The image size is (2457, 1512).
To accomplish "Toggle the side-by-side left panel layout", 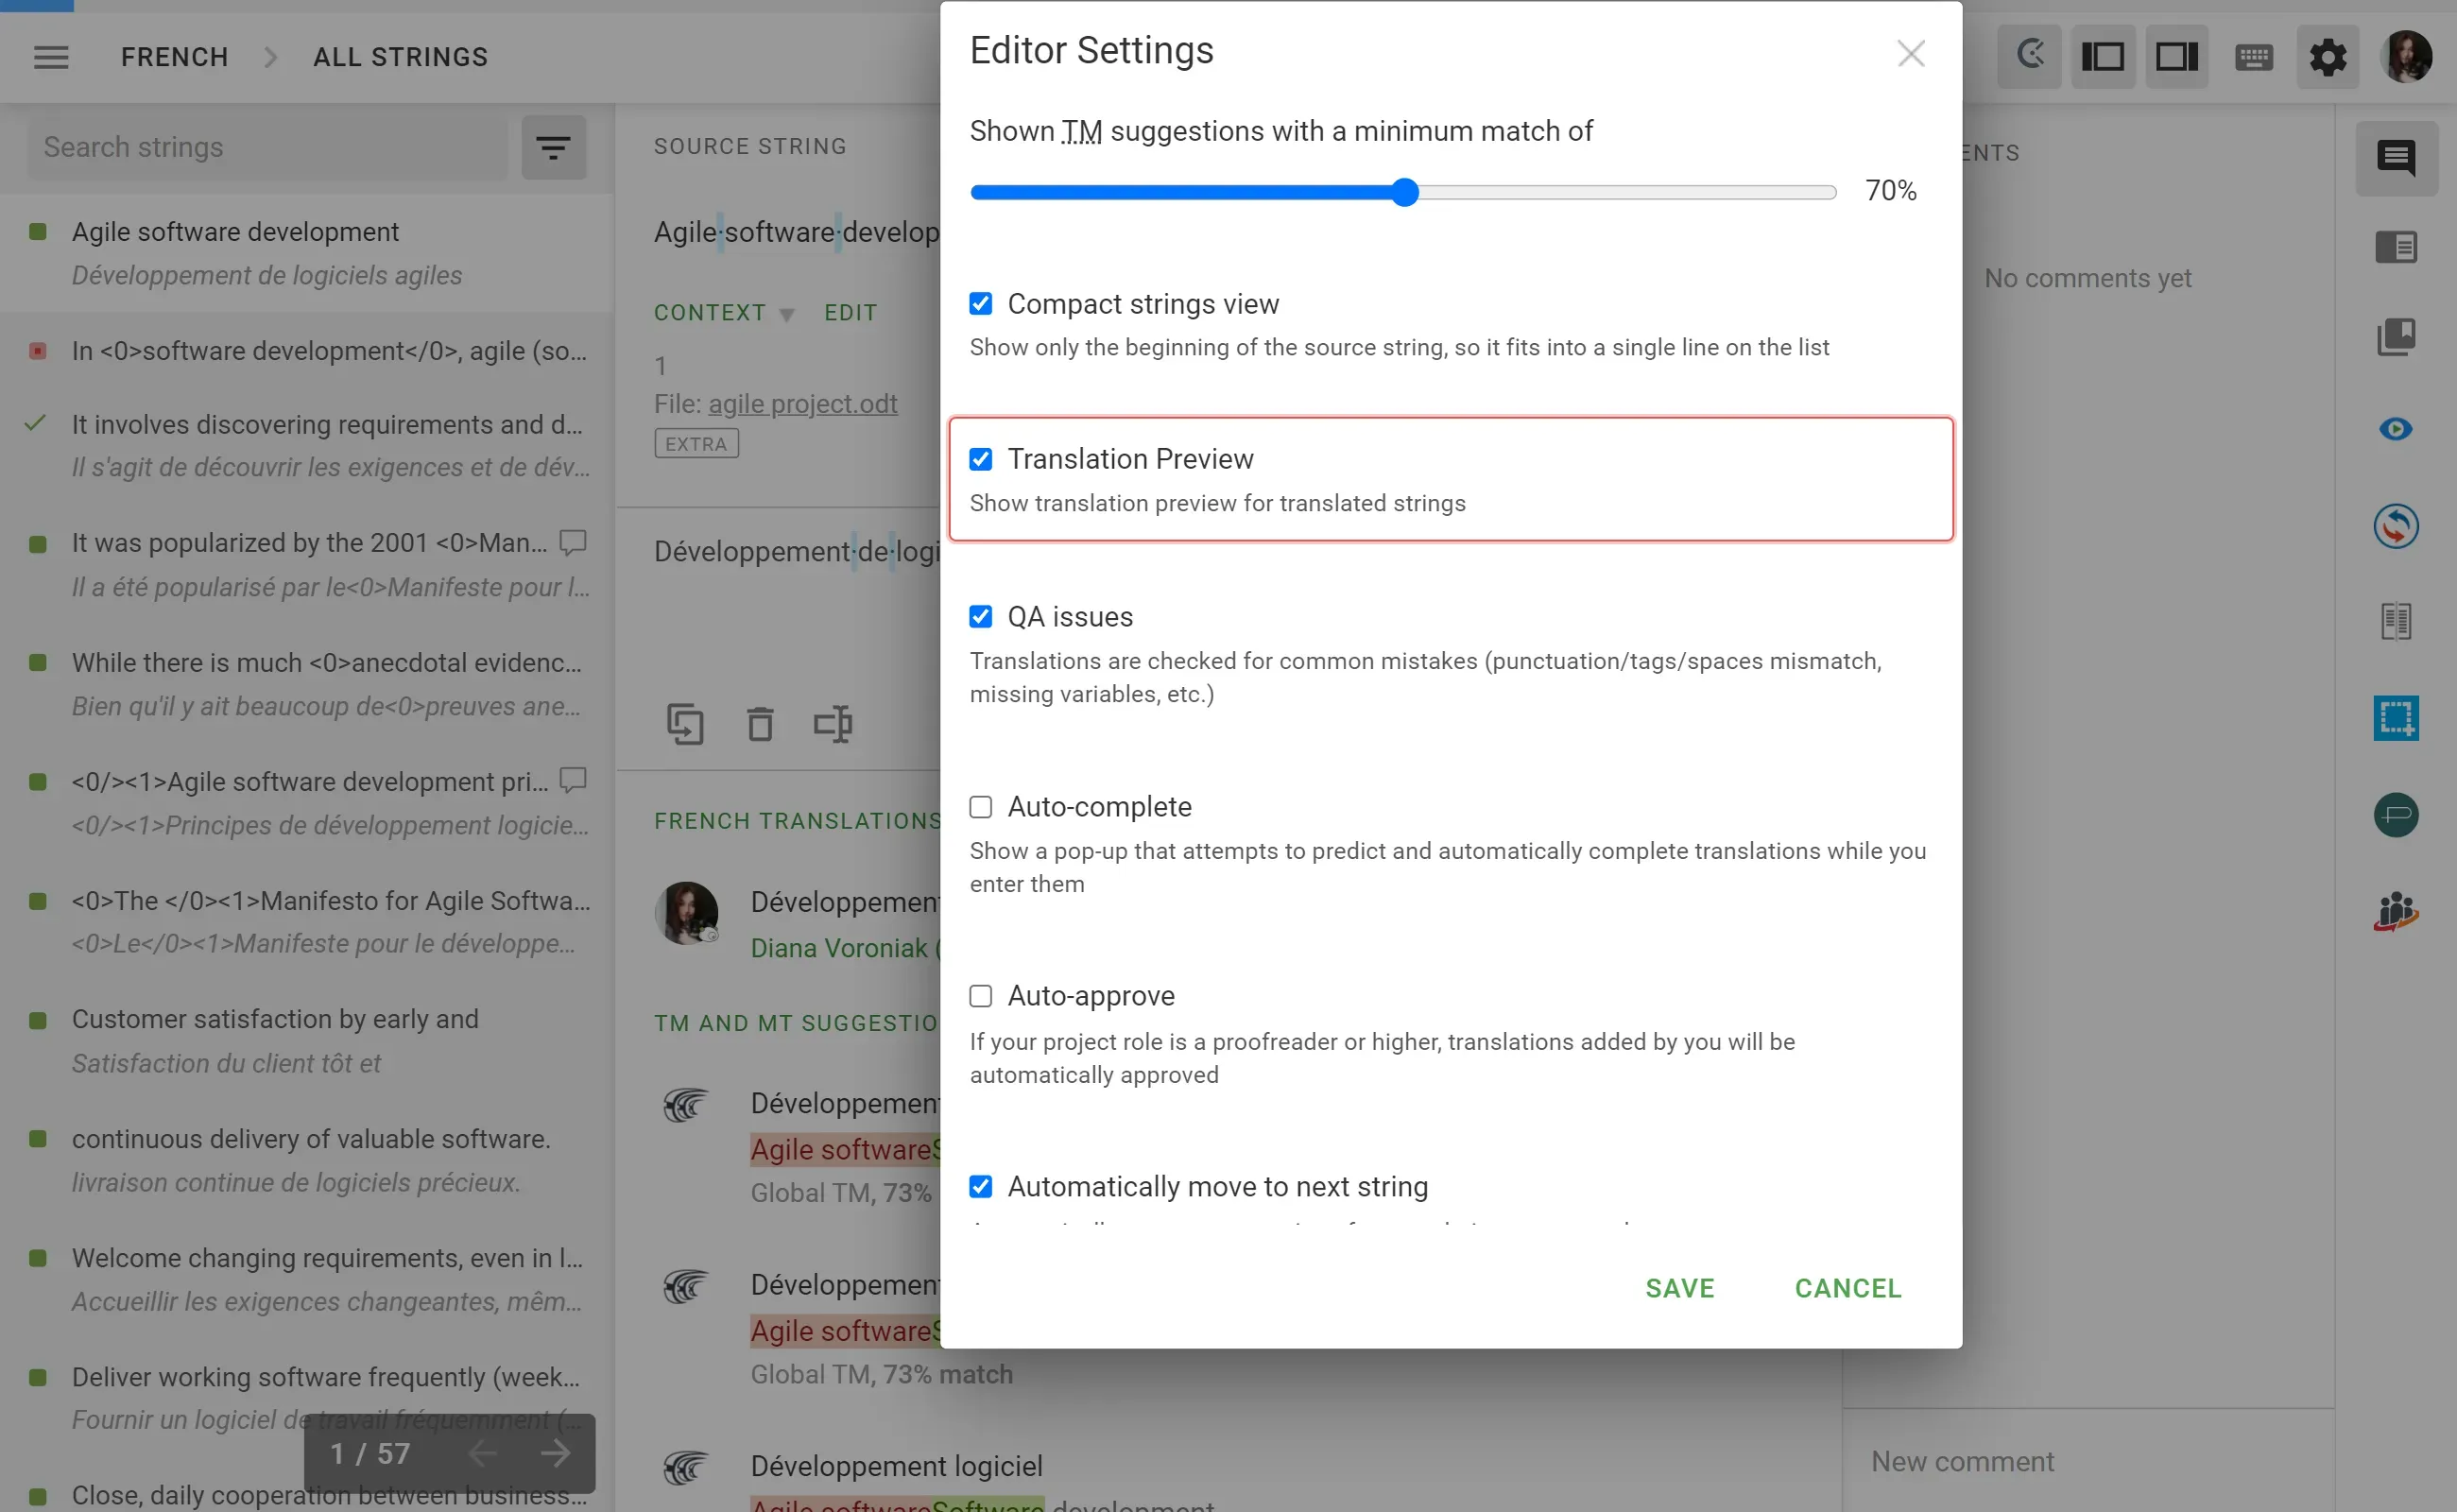I will tap(2103, 57).
